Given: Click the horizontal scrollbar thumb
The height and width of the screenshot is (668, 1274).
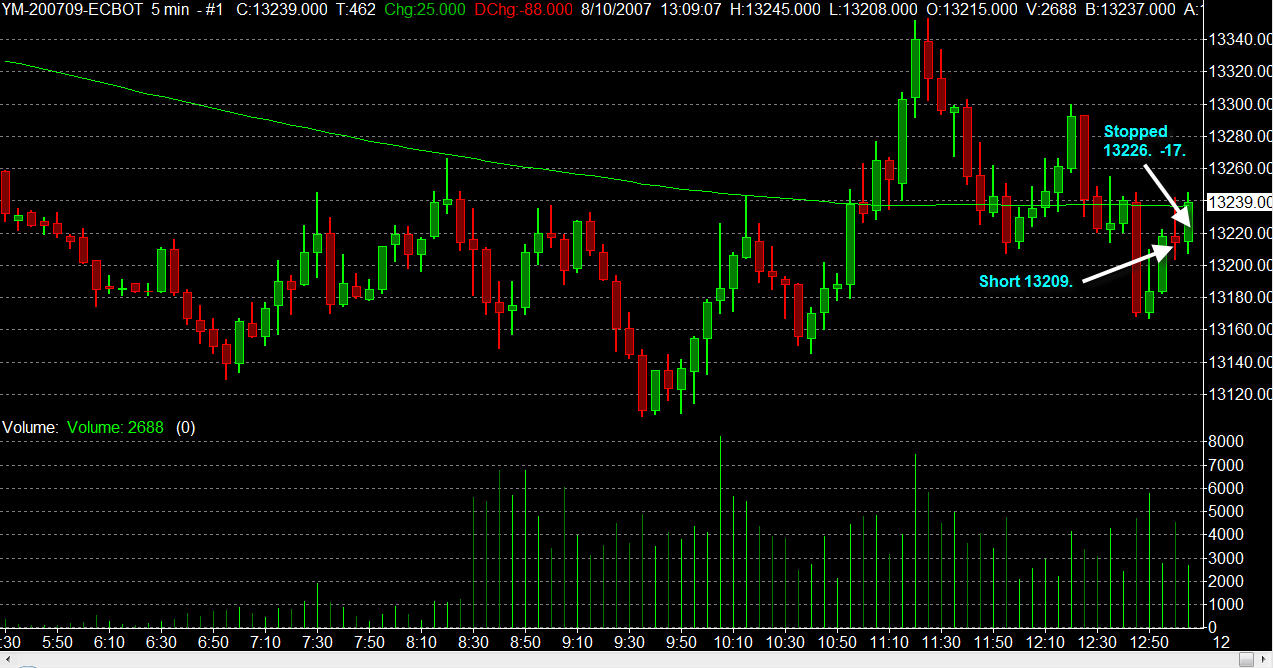Looking at the screenshot, I should coord(1246,659).
